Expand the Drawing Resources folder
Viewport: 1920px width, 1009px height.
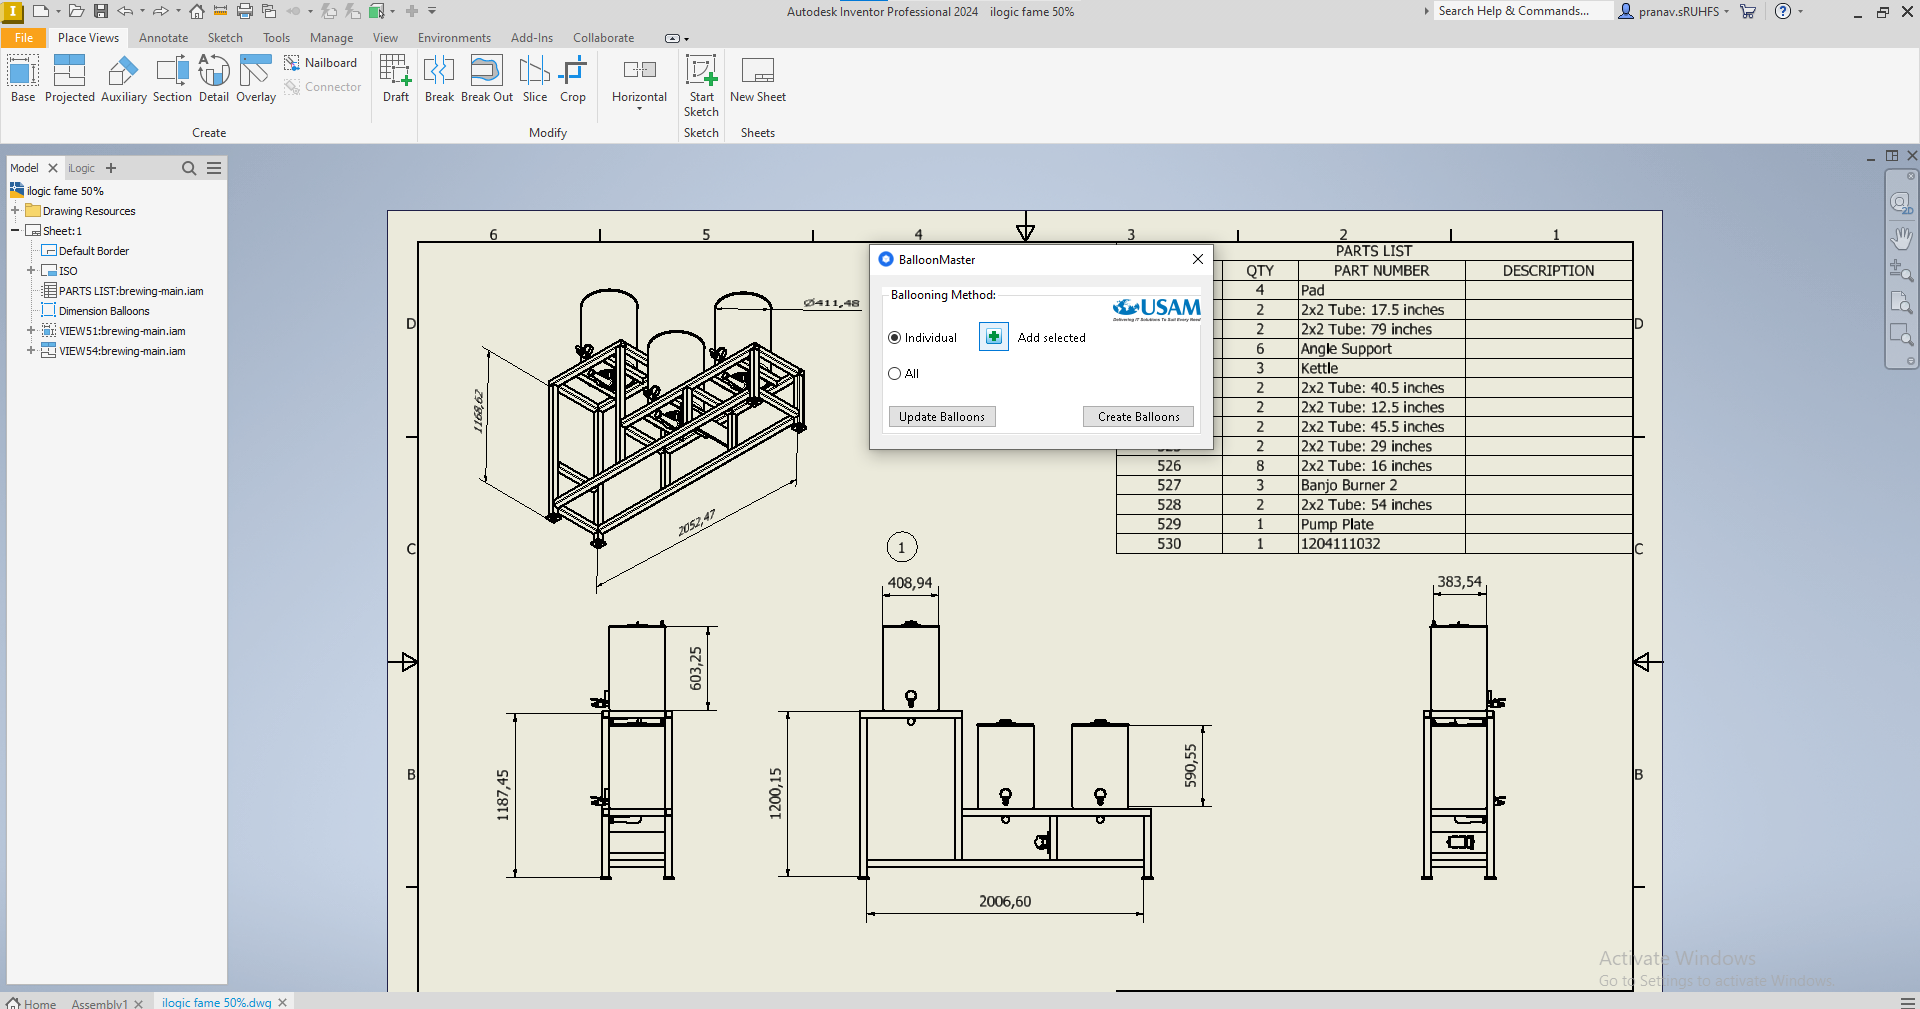pos(15,211)
